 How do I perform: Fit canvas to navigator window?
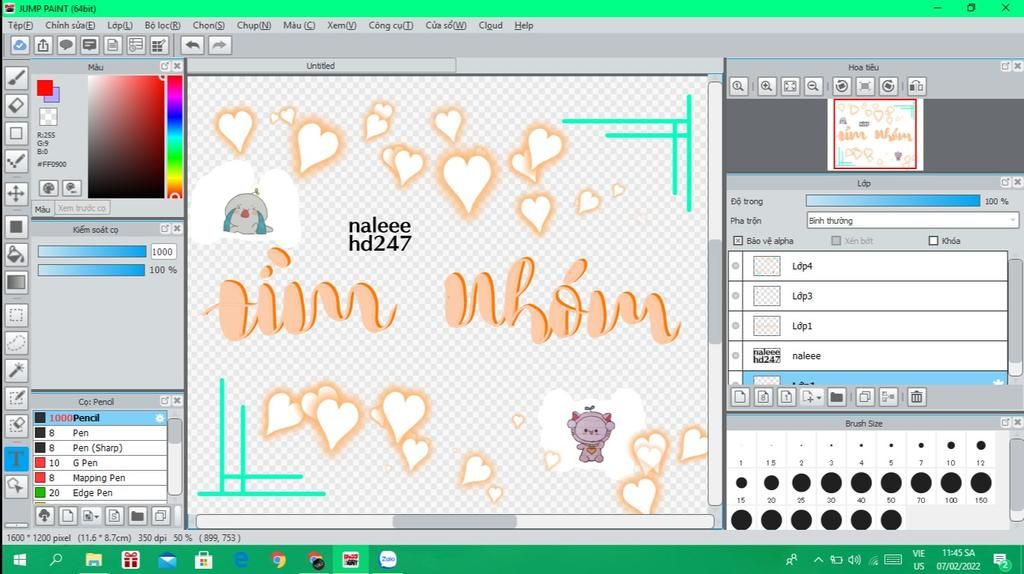click(x=790, y=86)
